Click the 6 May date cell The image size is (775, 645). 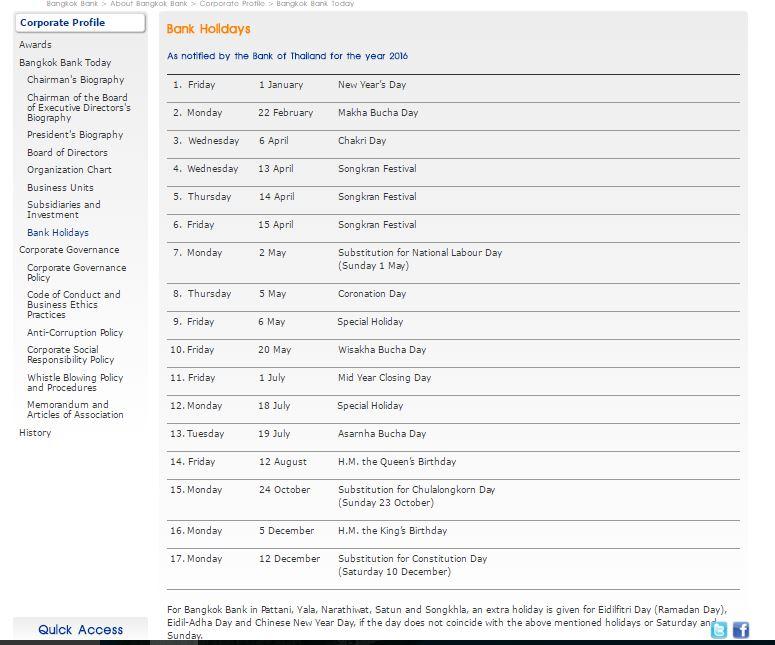pyautogui.click(x=272, y=322)
